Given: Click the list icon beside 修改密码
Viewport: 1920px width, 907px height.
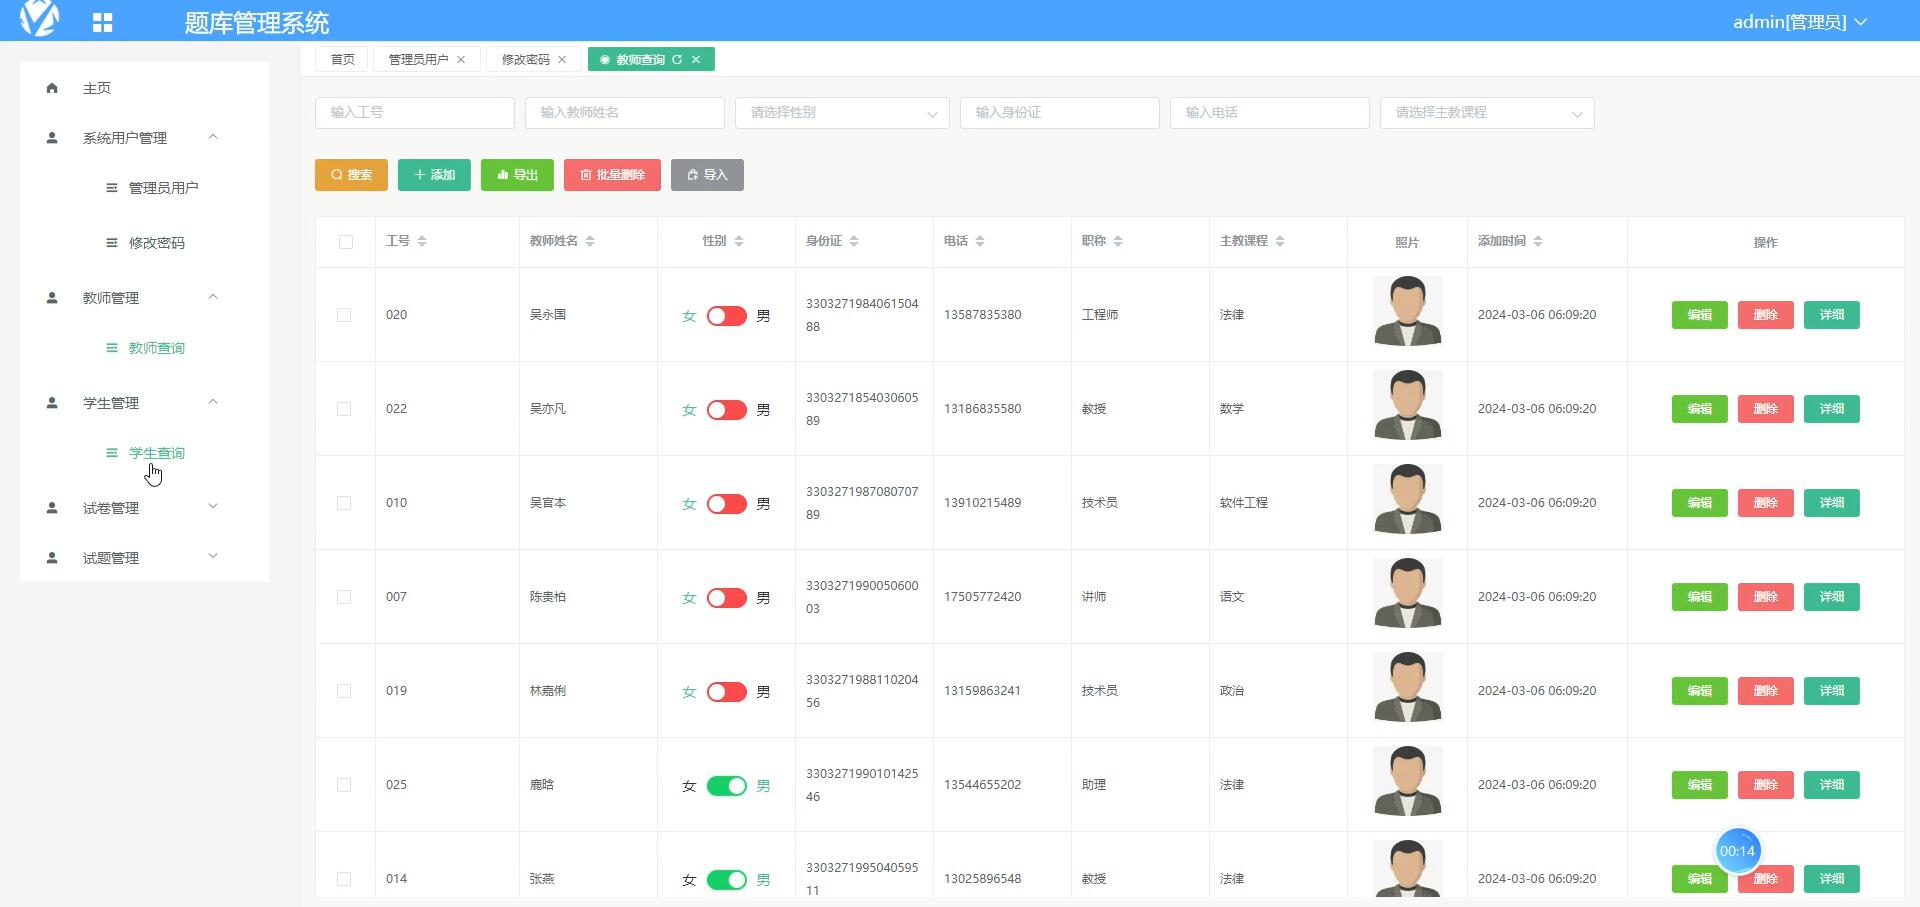Looking at the screenshot, I should (112, 243).
